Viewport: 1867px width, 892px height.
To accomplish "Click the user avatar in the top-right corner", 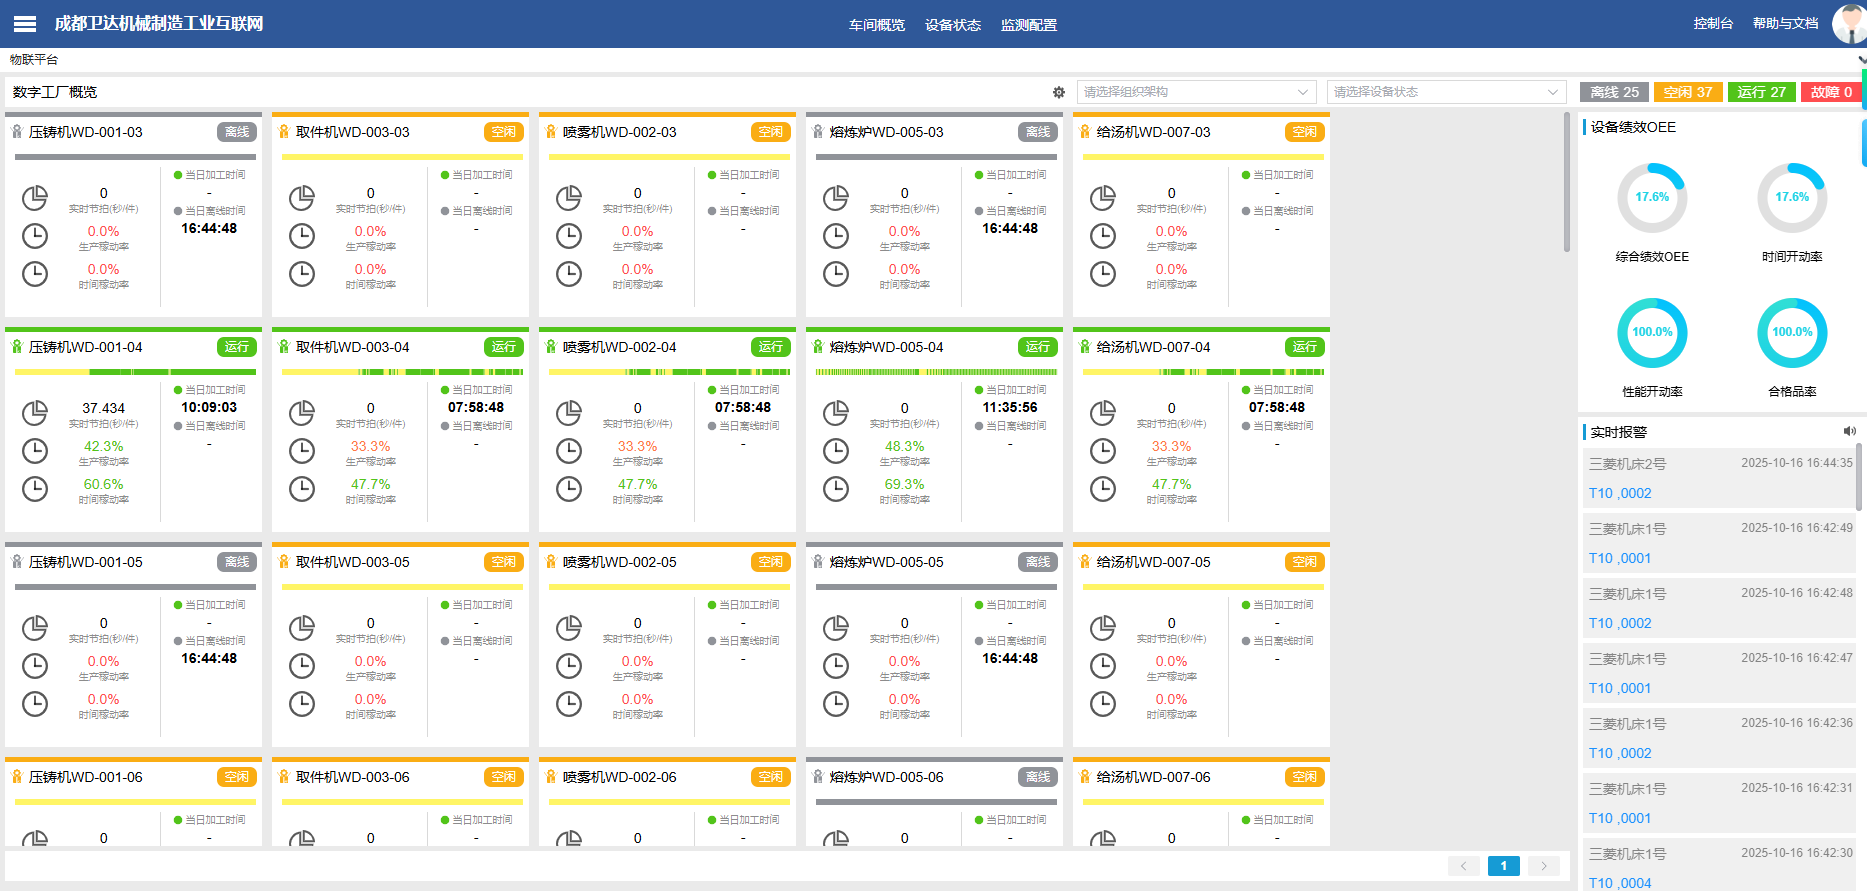I will coord(1847,24).
